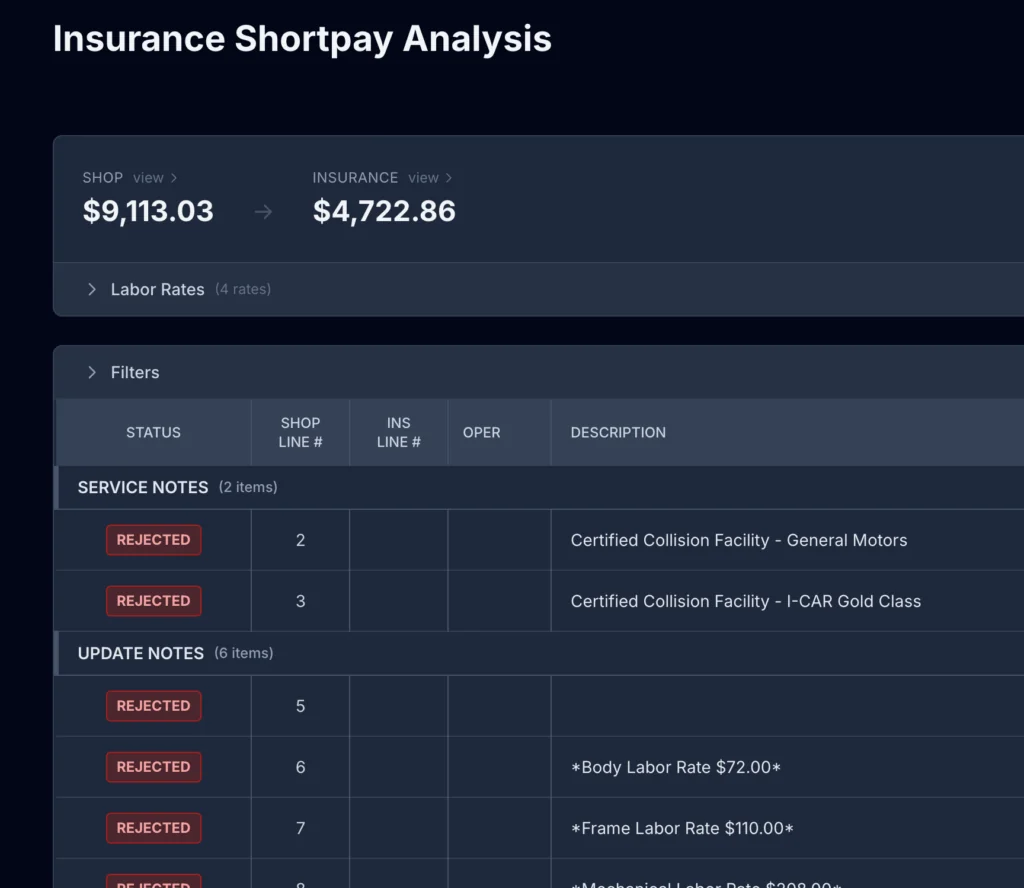Image resolution: width=1024 pixels, height=888 pixels.
Task: Click REJECTED badge on shop line 3
Action: (153, 601)
